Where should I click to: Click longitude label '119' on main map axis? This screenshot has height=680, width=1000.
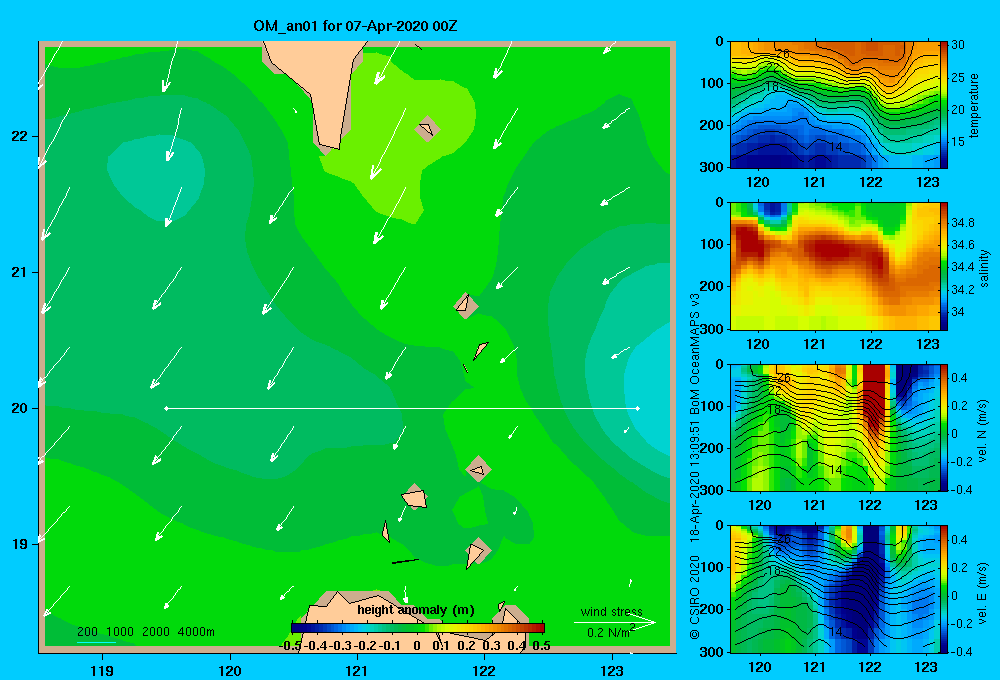click(102, 670)
